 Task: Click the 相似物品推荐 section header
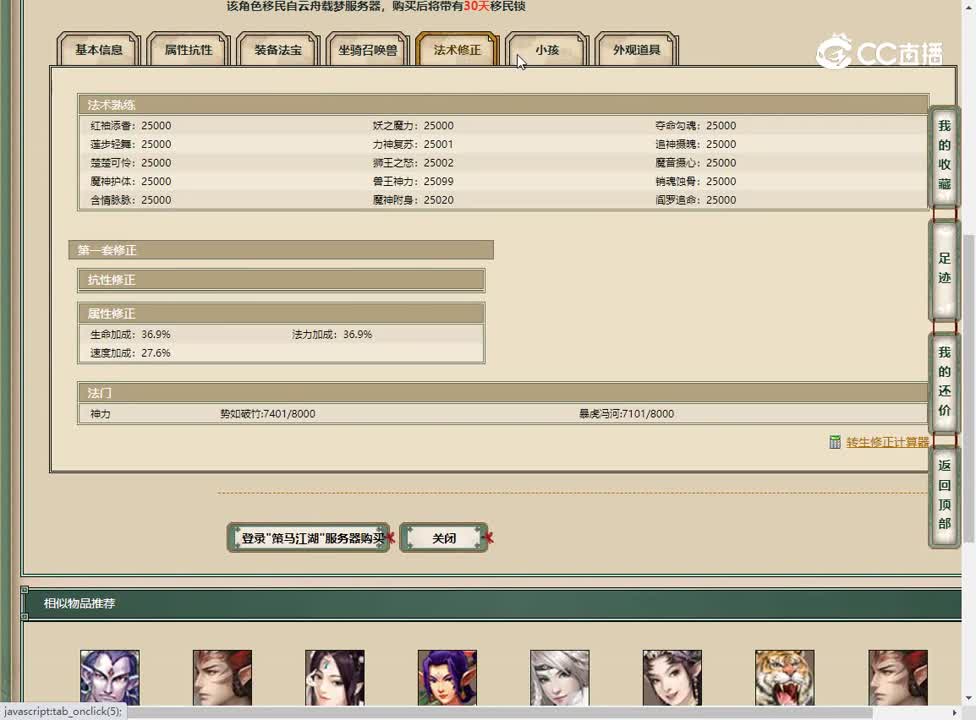point(492,603)
